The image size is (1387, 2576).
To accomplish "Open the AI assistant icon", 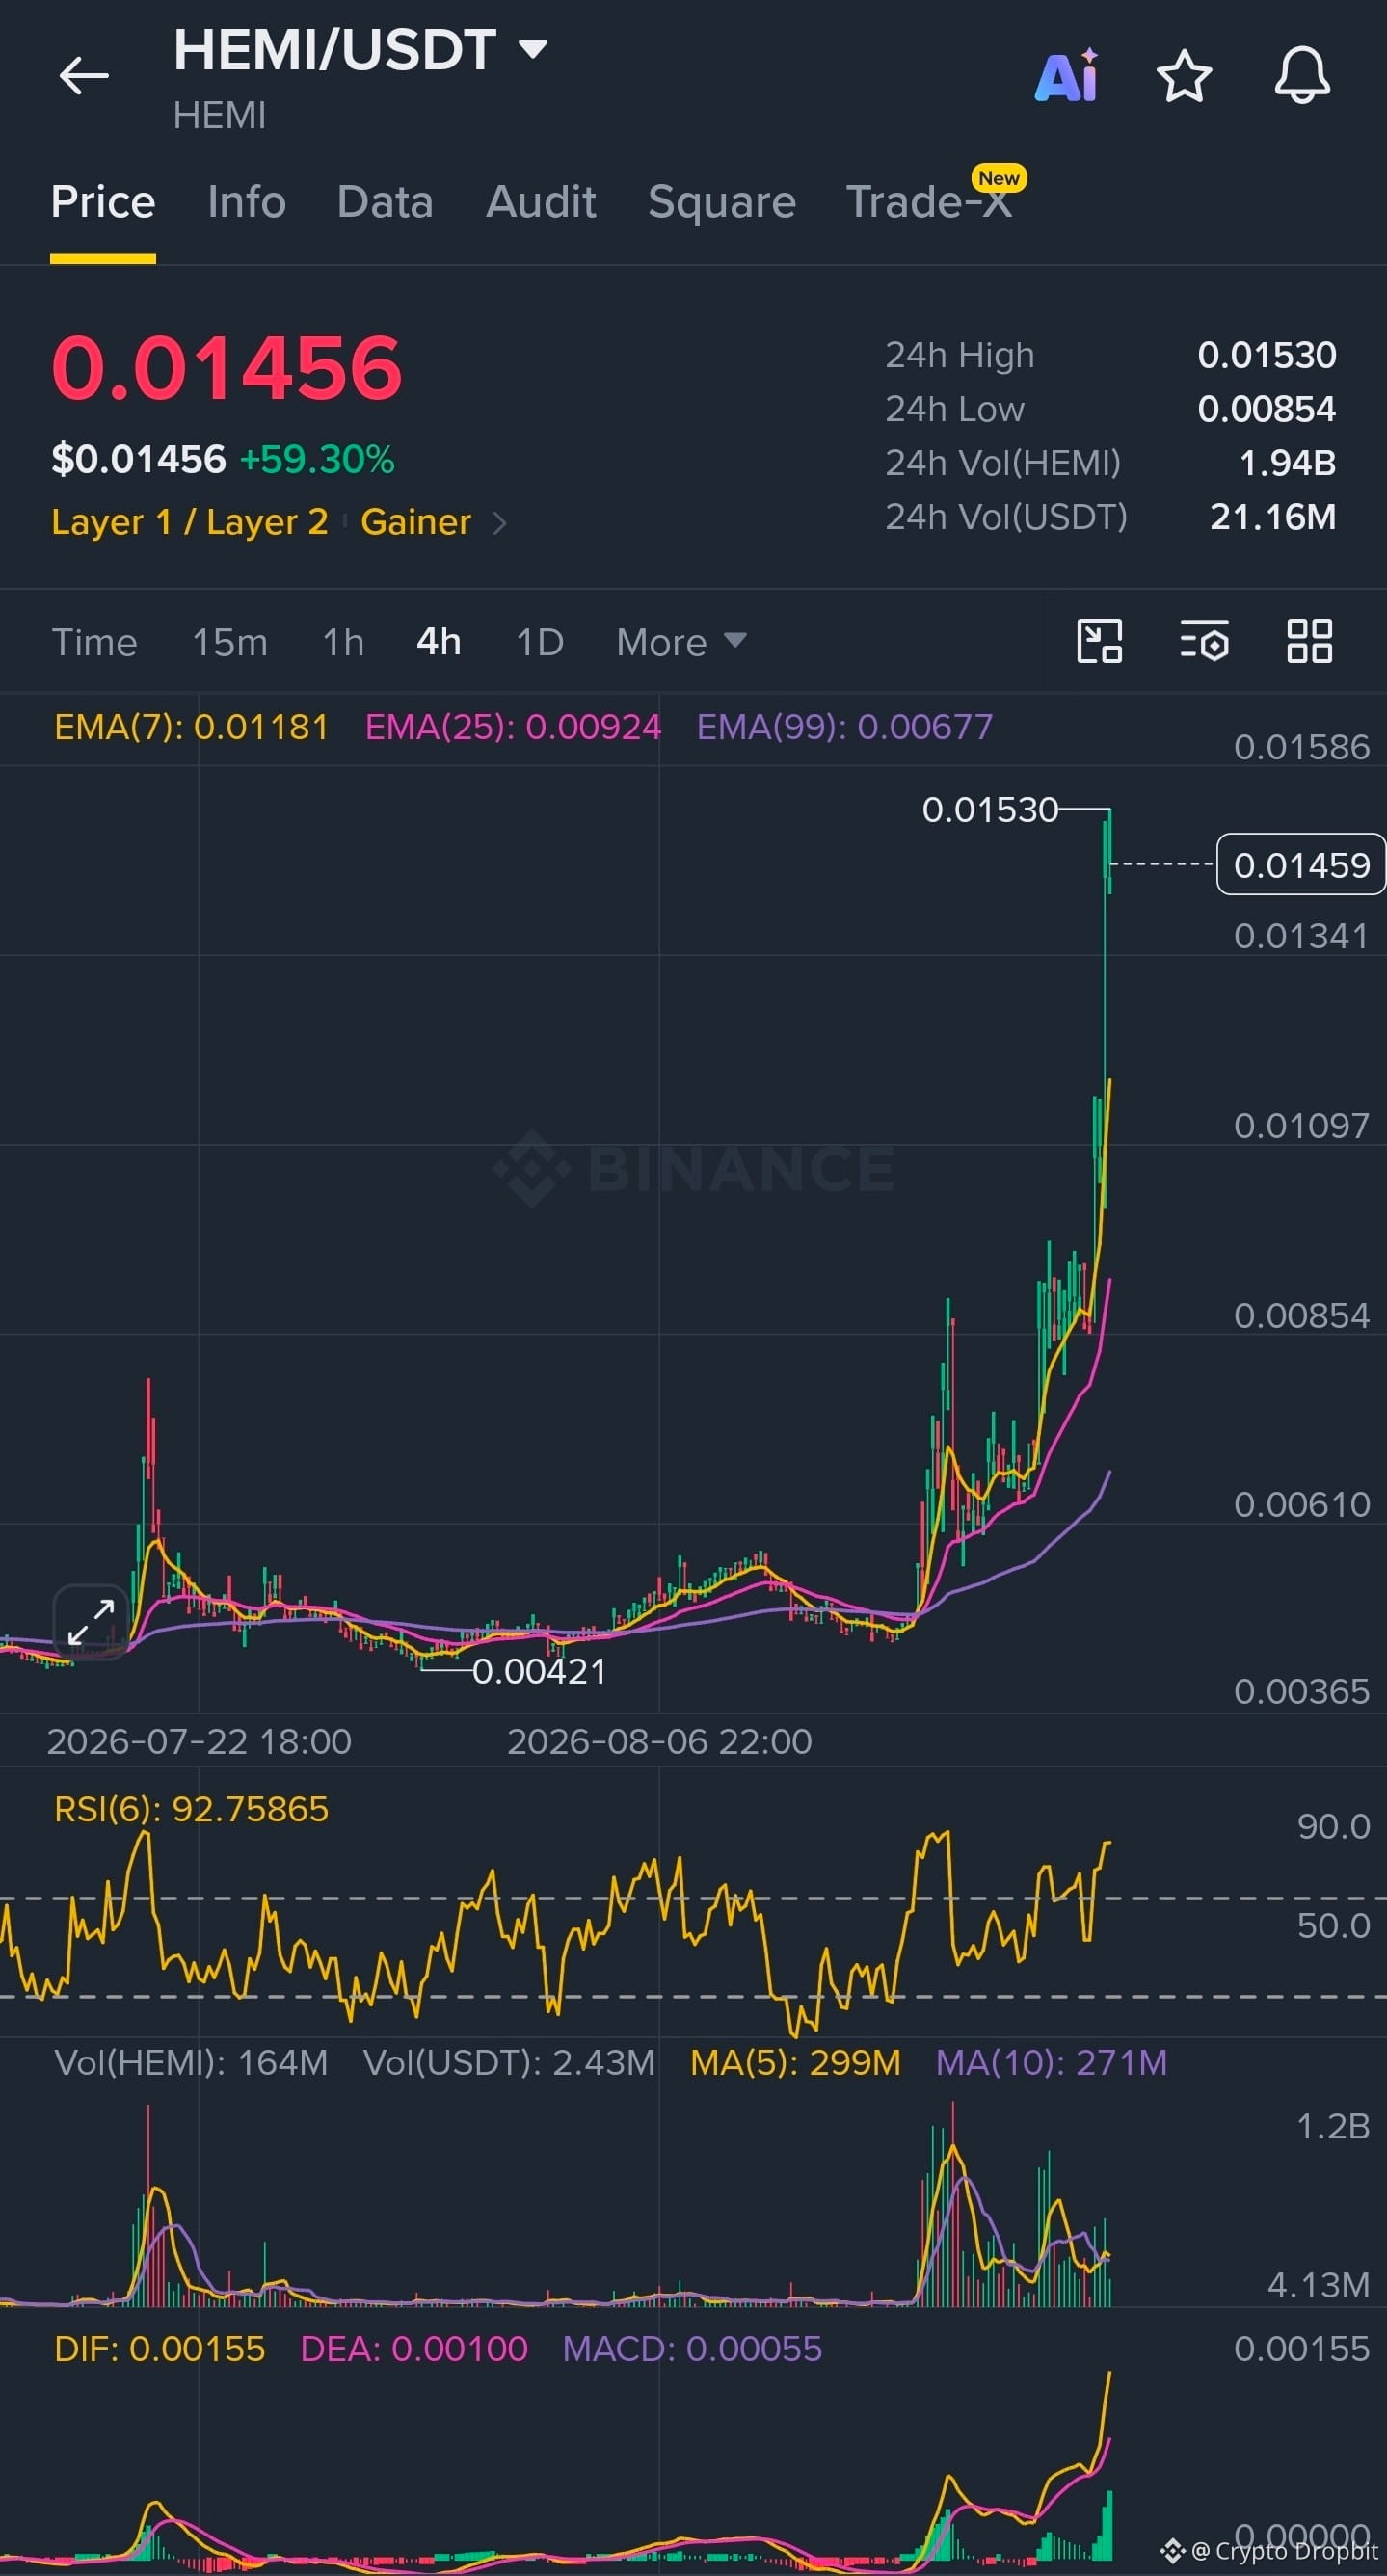I will pos(1067,76).
